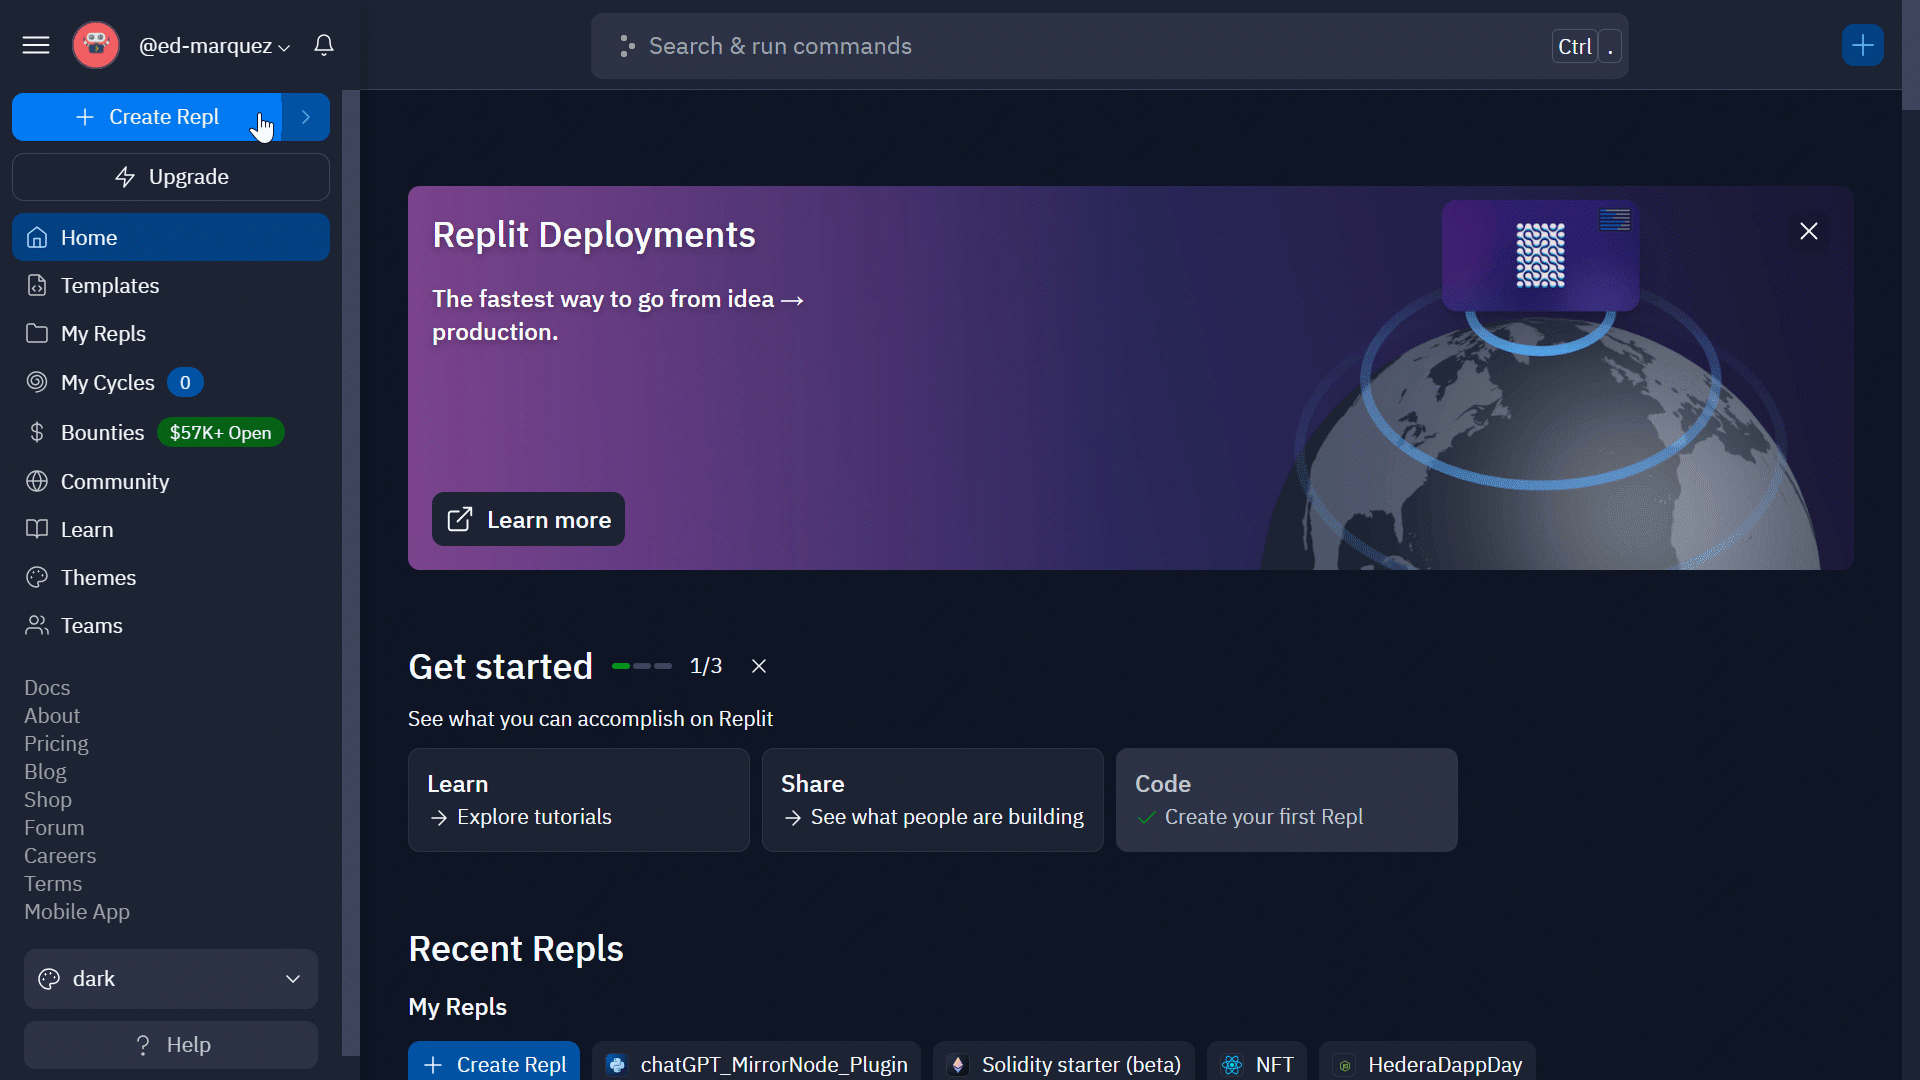Dismiss the Replit Deployments banner
The image size is (1920, 1080).
point(1808,231)
